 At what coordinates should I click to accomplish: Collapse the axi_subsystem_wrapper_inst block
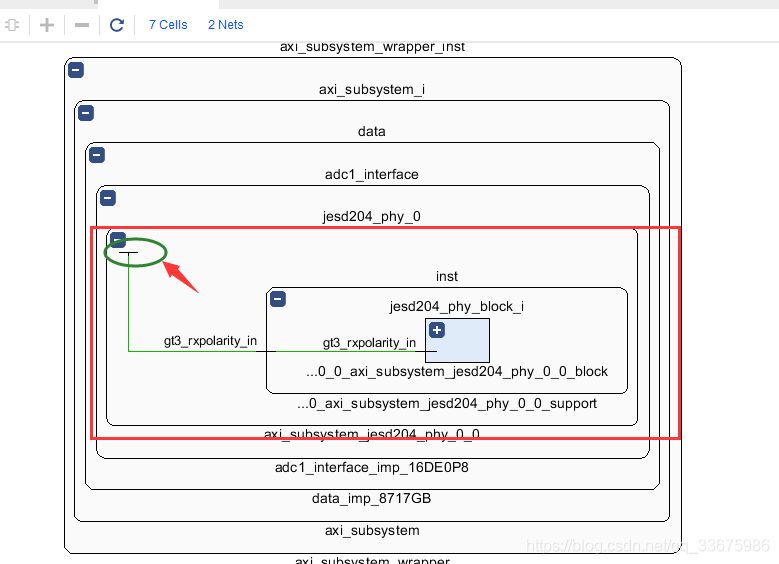coord(76,70)
